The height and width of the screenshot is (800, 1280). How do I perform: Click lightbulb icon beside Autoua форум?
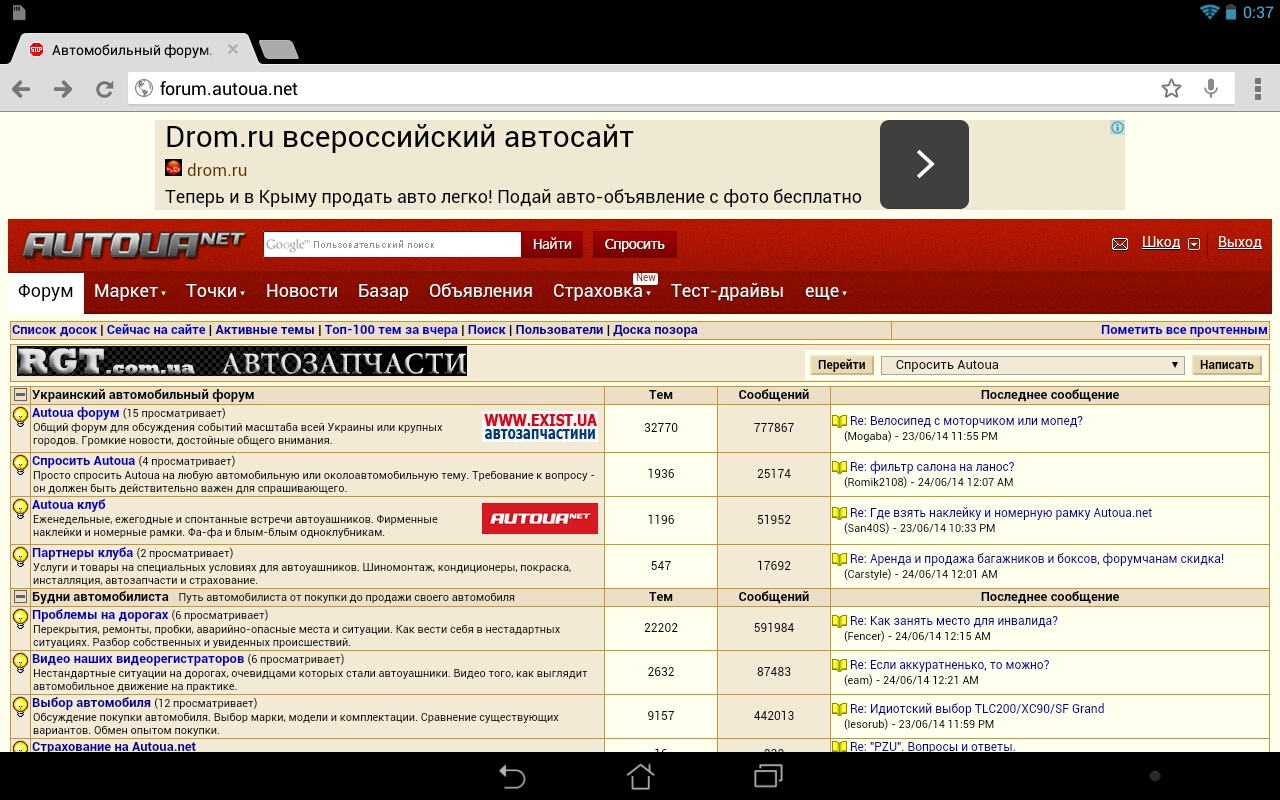(x=20, y=417)
